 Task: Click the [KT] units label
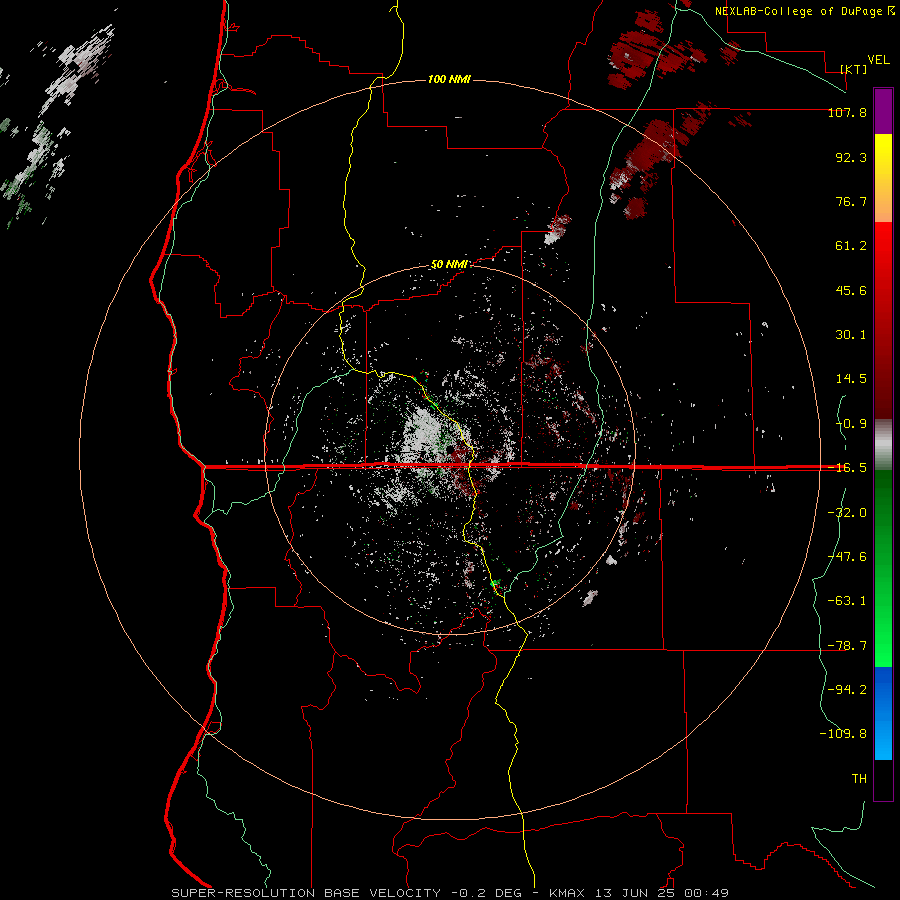coord(854,69)
